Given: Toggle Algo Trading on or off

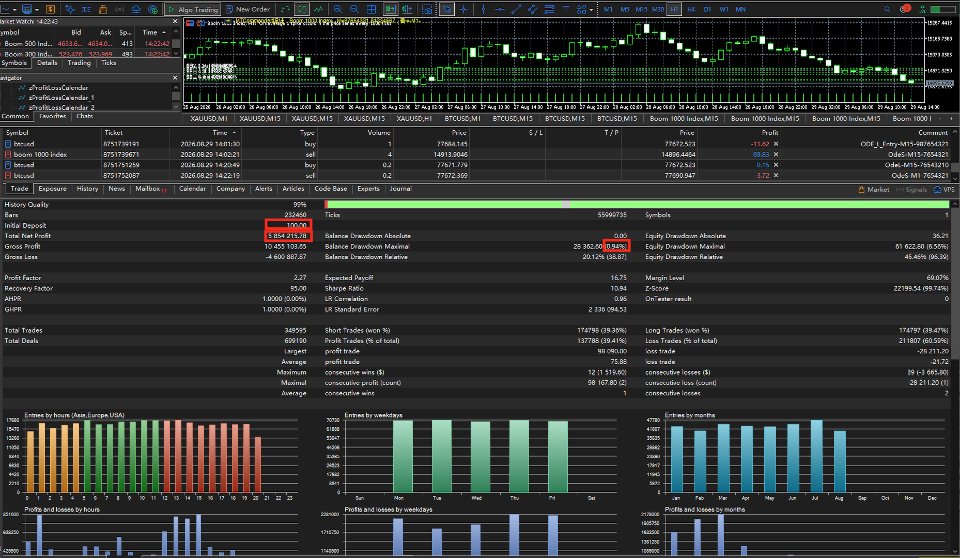Looking at the screenshot, I should (x=193, y=9).
